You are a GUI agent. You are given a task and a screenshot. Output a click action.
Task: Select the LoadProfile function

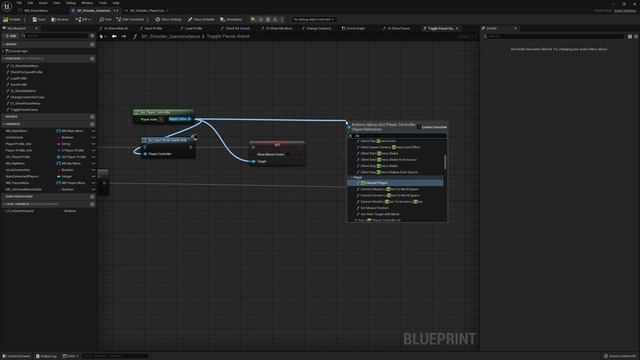click(18, 78)
